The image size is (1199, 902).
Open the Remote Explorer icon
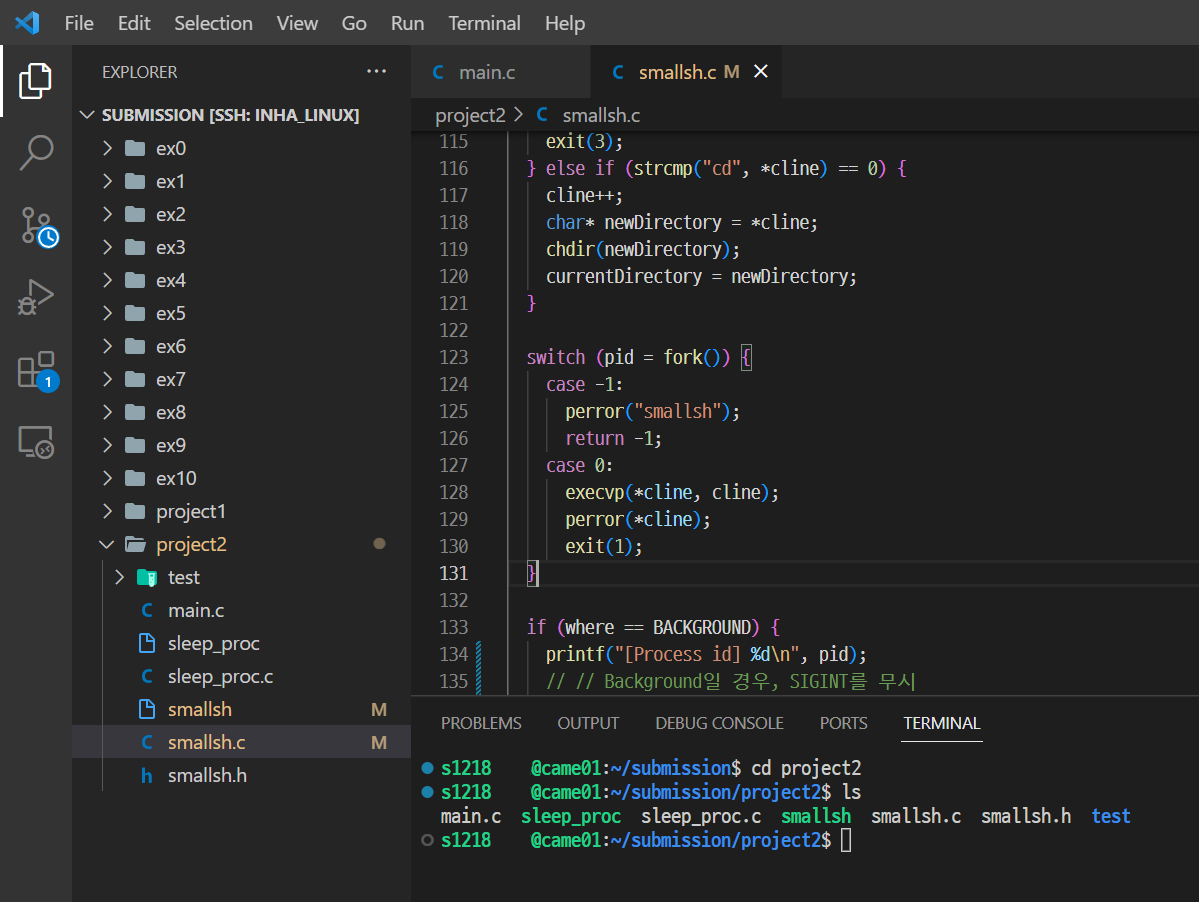pyautogui.click(x=35, y=442)
